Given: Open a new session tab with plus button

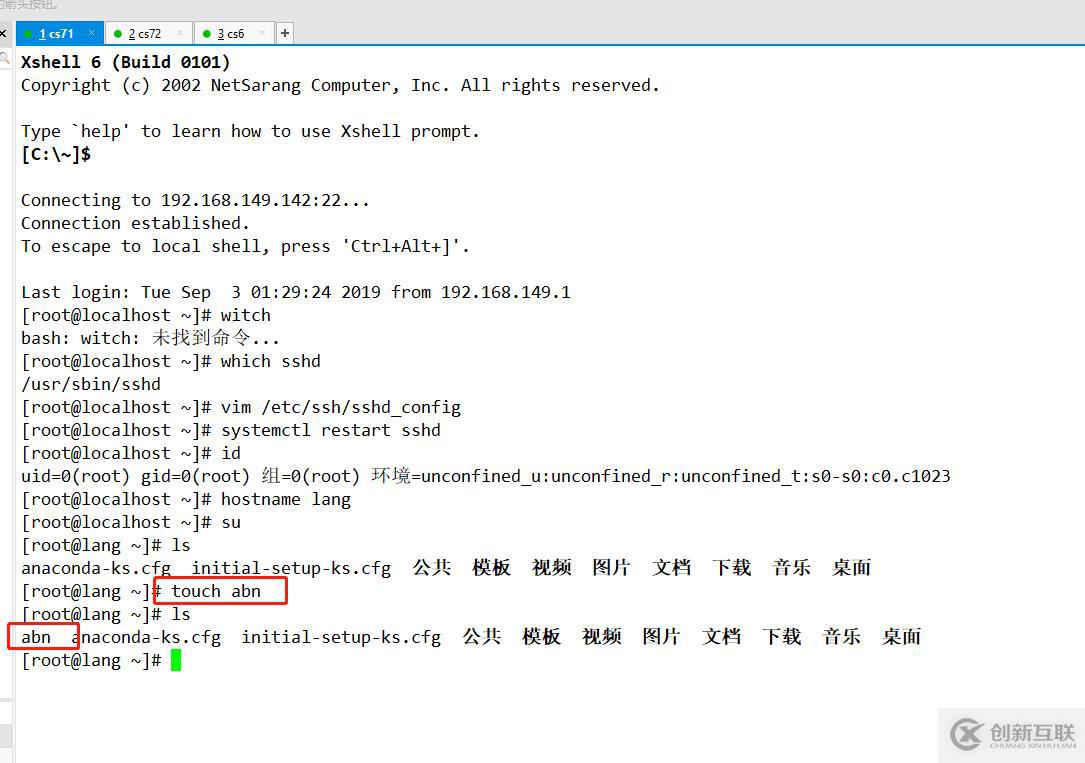Looking at the screenshot, I should 285,33.
